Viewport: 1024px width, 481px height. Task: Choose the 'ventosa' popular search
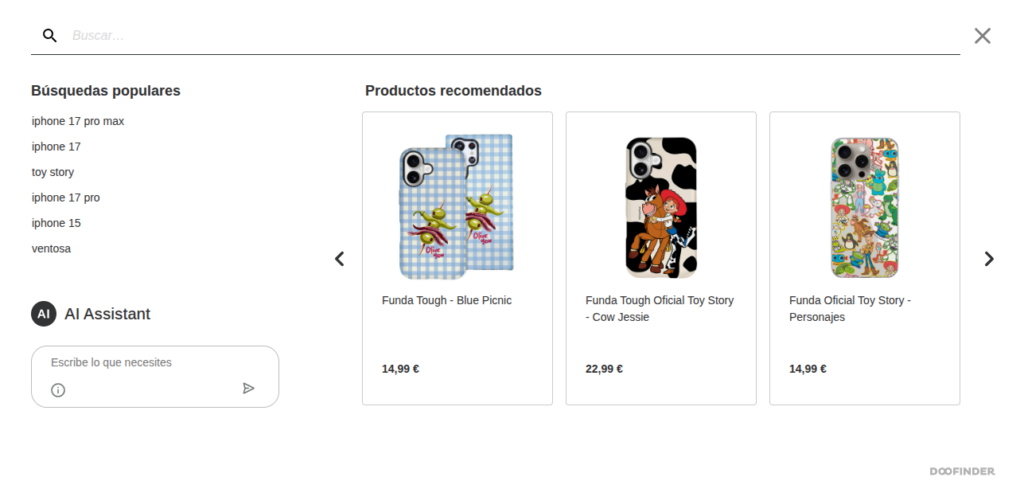(51, 249)
